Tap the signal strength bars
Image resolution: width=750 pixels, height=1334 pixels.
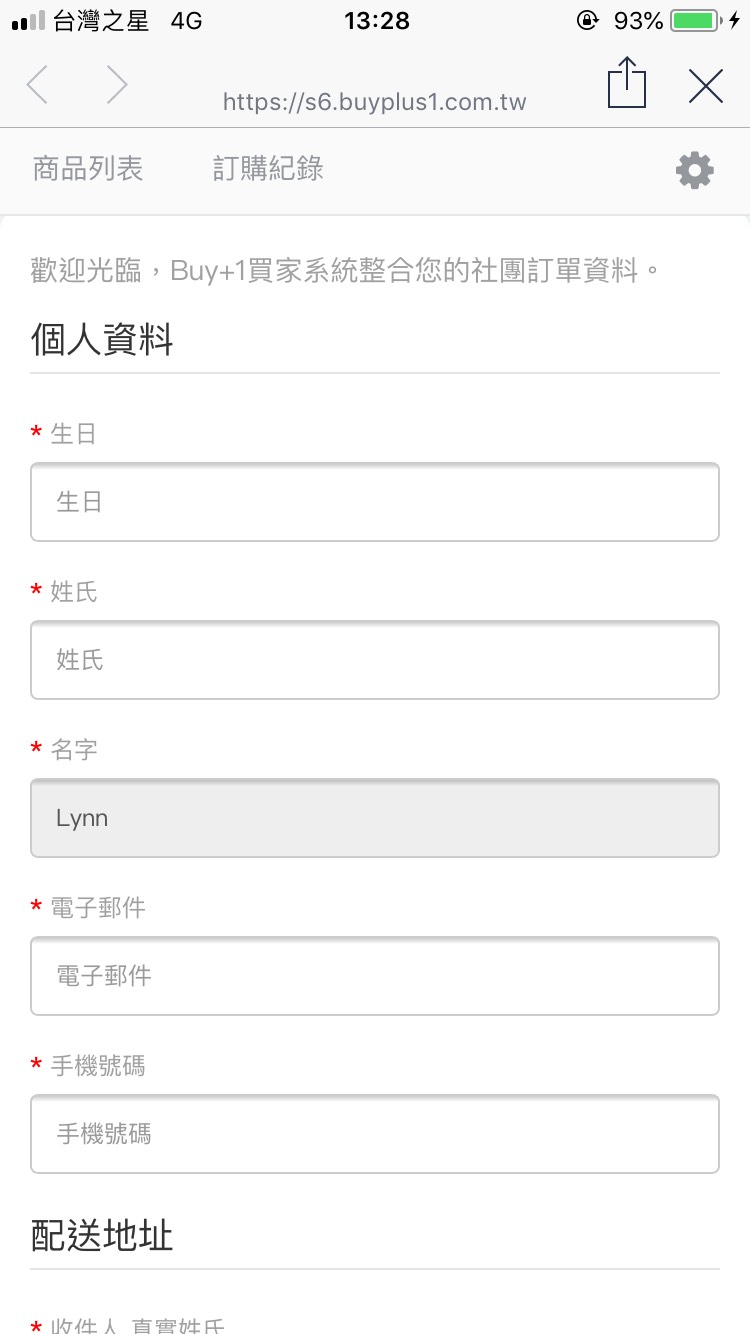(29, 21)
